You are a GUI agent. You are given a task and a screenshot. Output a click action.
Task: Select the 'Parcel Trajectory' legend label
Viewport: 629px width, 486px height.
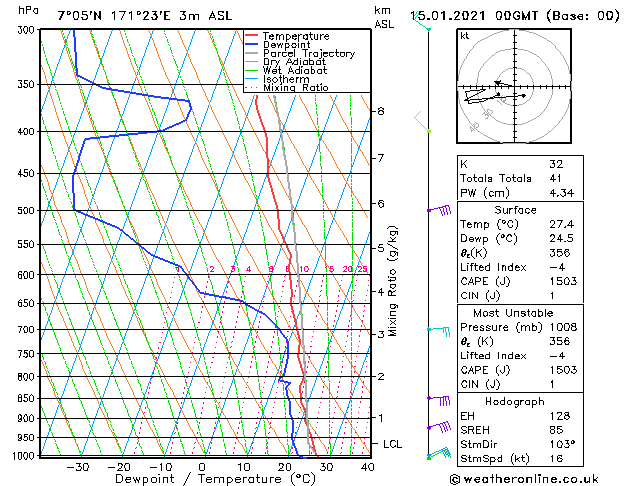pos(309,53)
